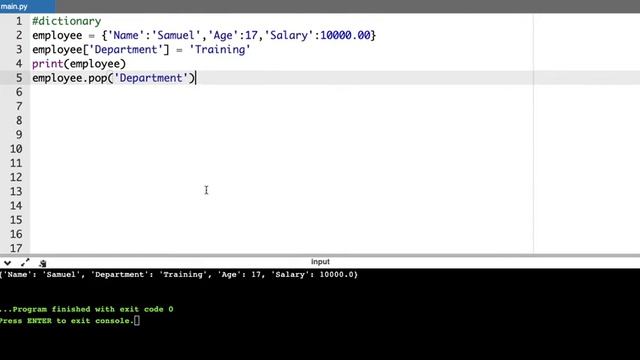Click line number 13 in the gutter

[x=16, y=191]
